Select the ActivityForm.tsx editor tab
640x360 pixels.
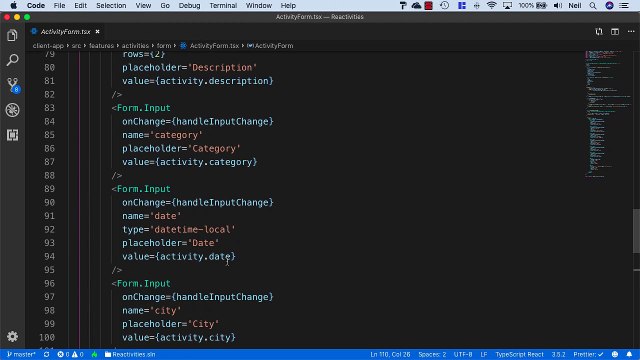(65, 31)
